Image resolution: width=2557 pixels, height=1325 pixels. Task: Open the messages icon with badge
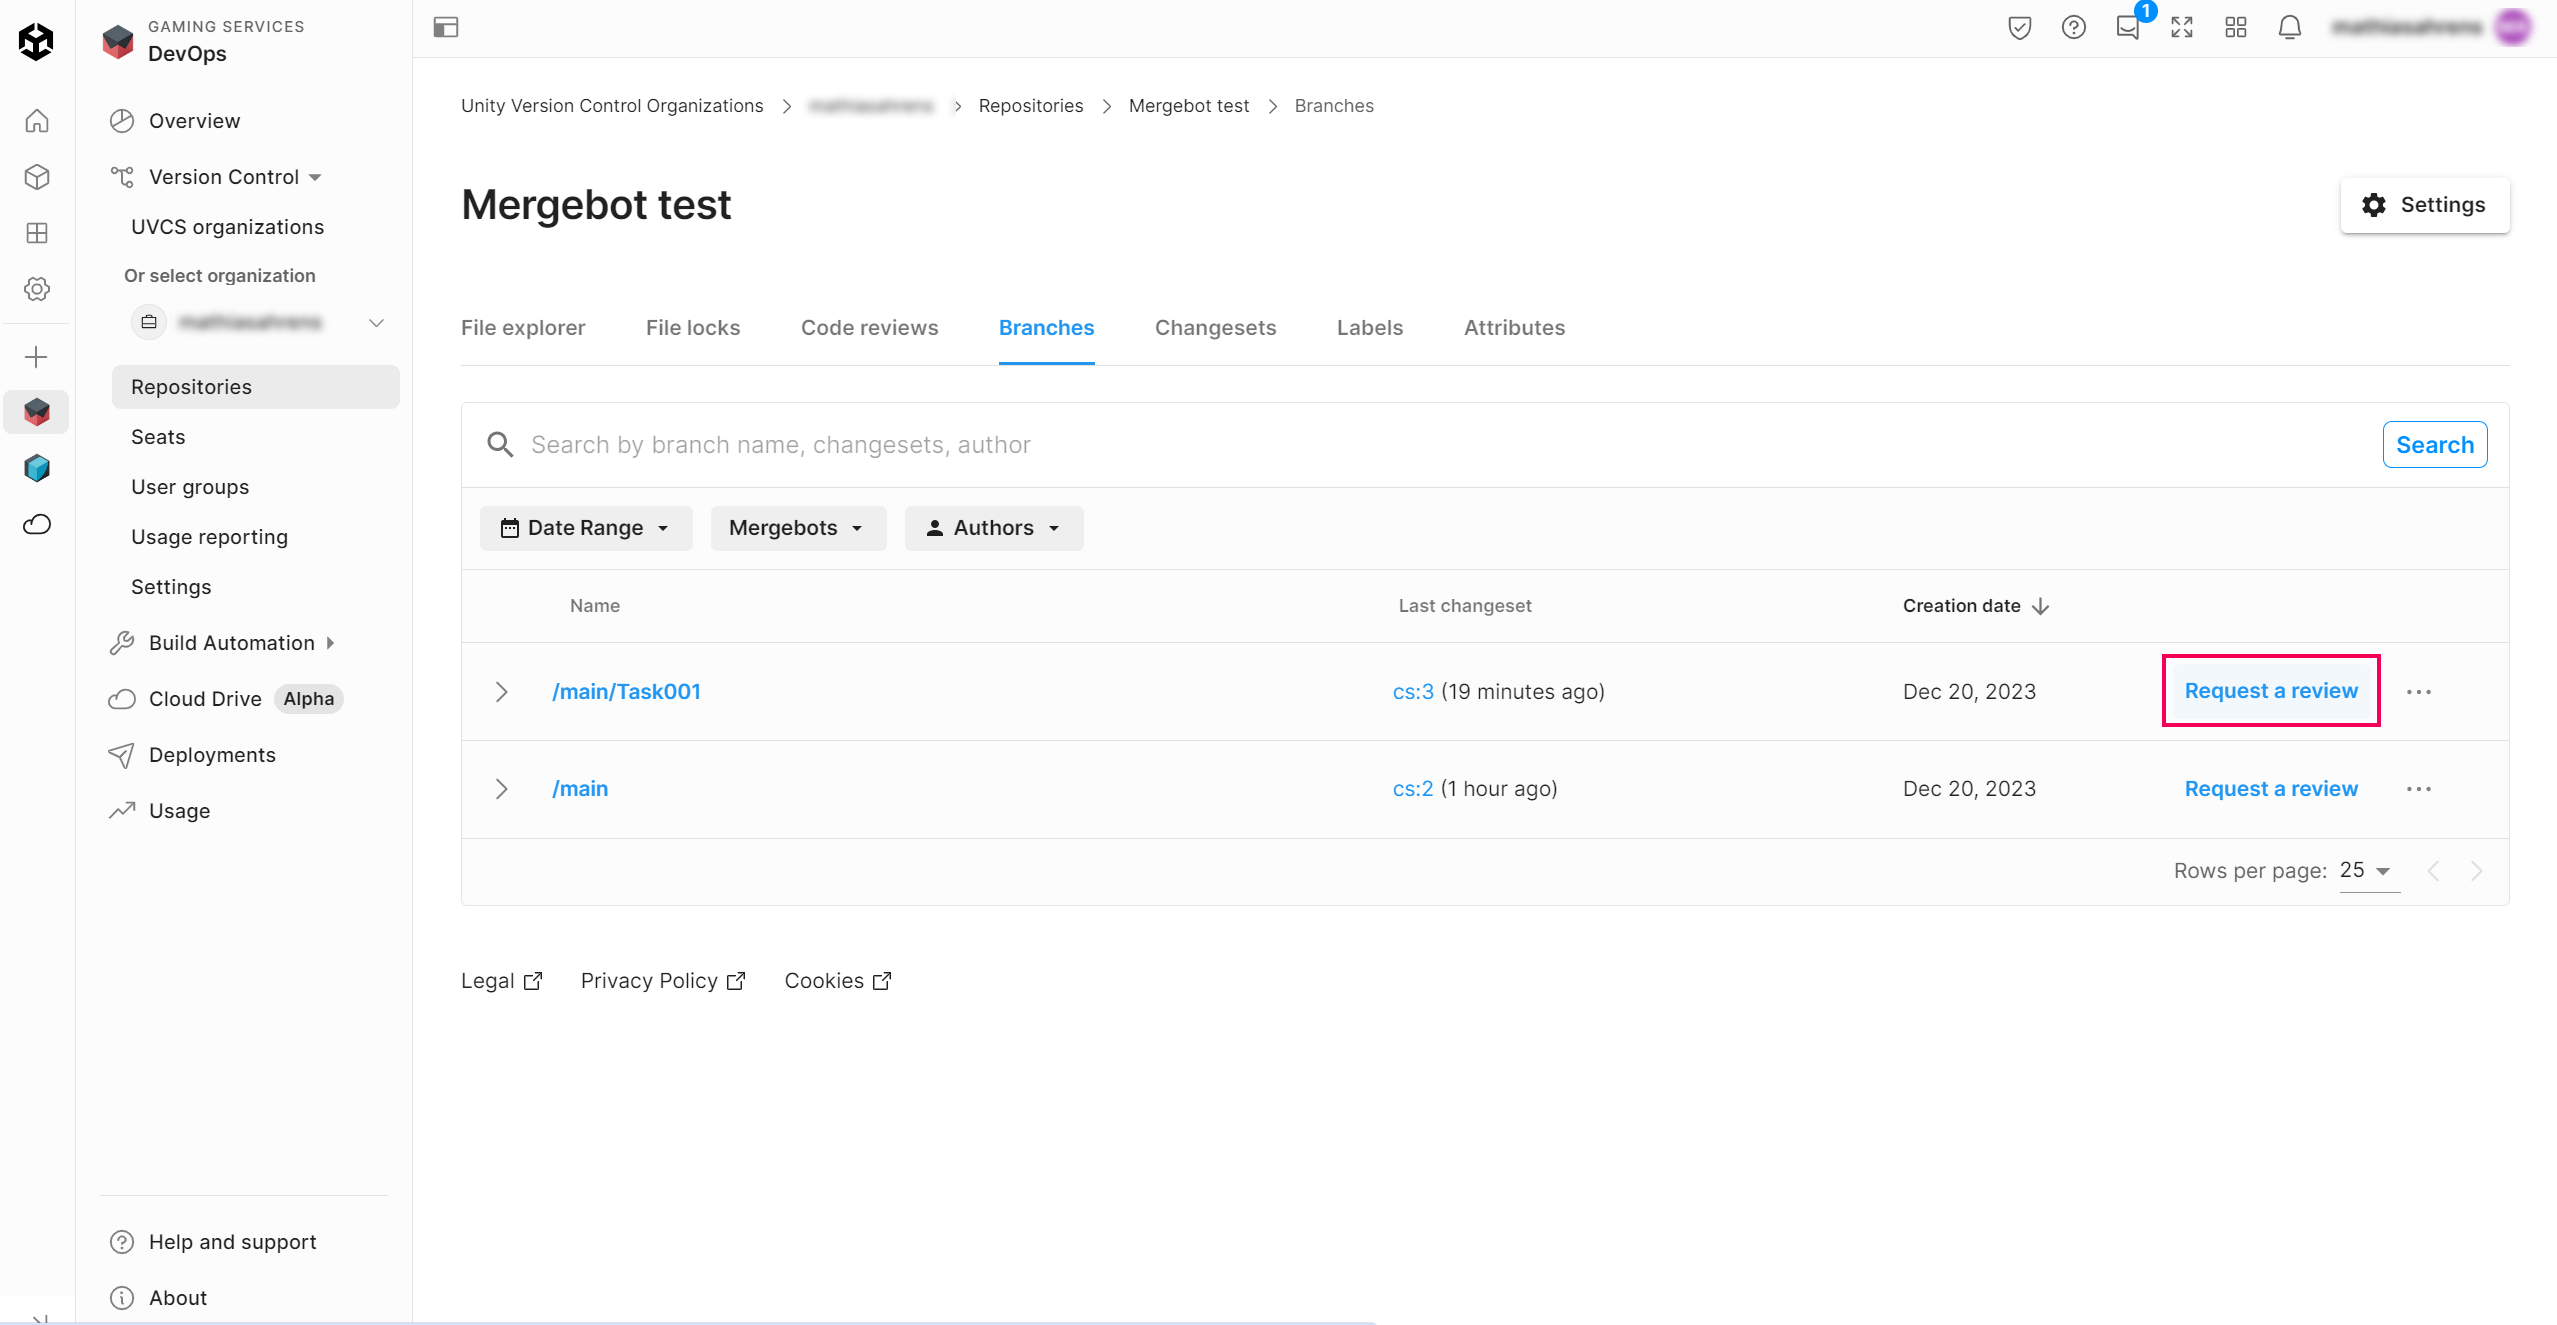[2128, 28]
